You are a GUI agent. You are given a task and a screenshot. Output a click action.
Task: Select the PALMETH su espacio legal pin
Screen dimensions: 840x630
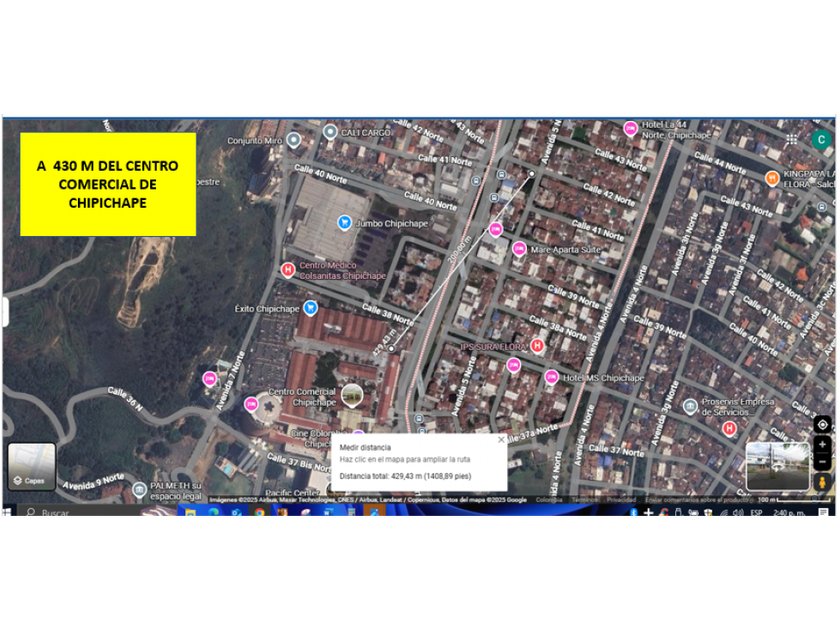[x=139, y=490]
